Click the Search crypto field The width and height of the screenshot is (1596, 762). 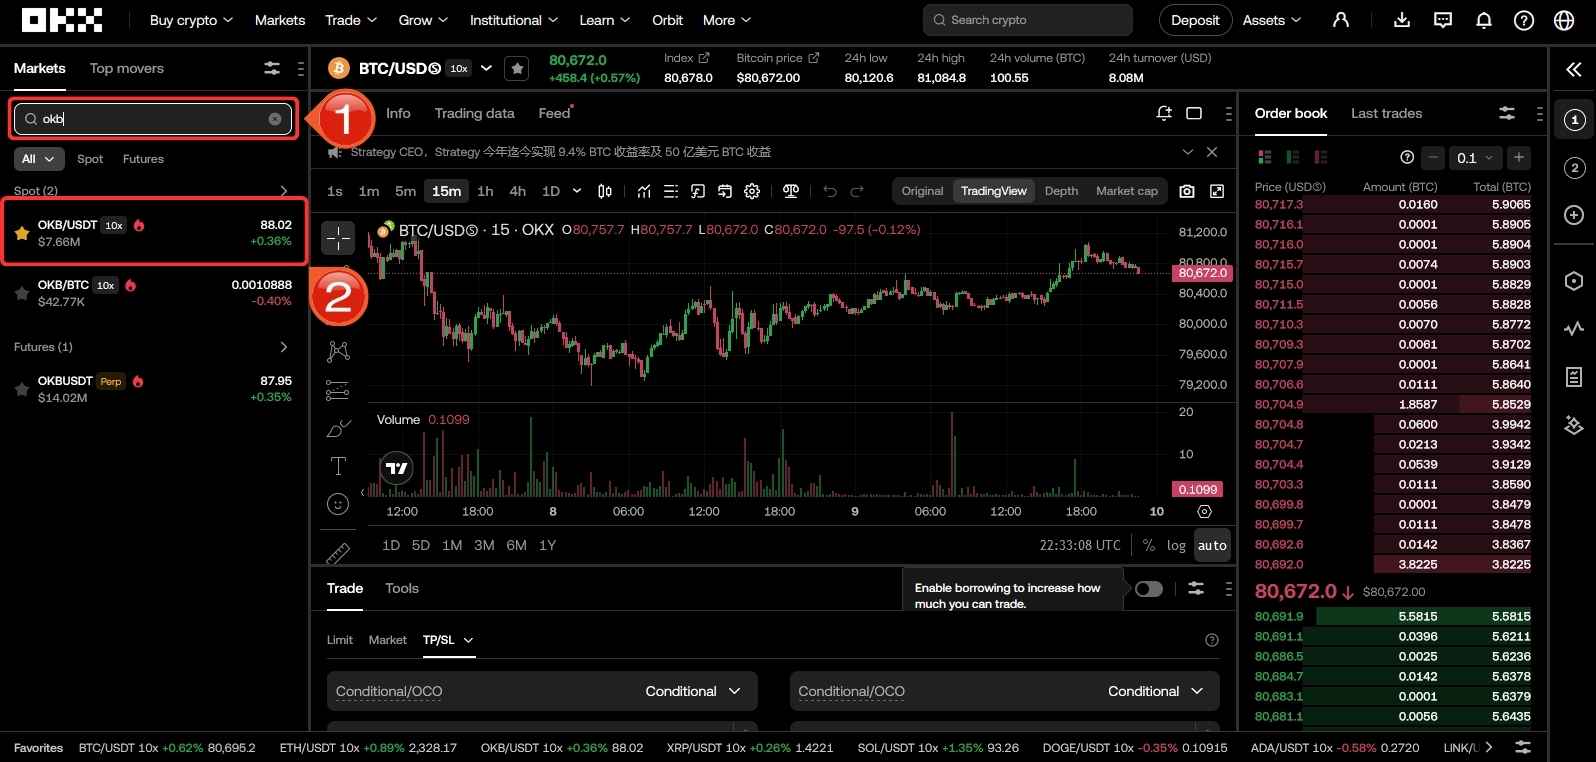pos(1028,20)
